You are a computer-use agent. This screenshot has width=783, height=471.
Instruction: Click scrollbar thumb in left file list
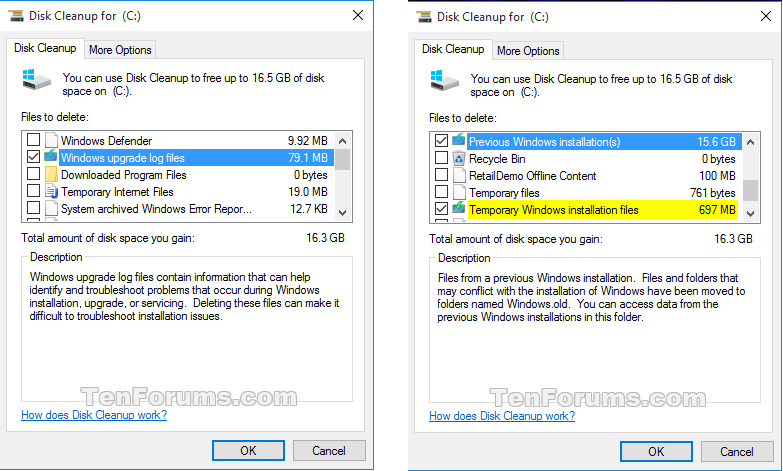point(343,160)
